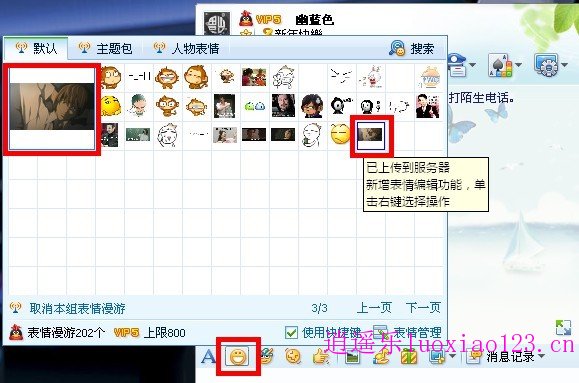Screen dimensions: 579x383
Task: Insert the girl with flower hairpin emoticon
Action: click(x=312, y=106)
